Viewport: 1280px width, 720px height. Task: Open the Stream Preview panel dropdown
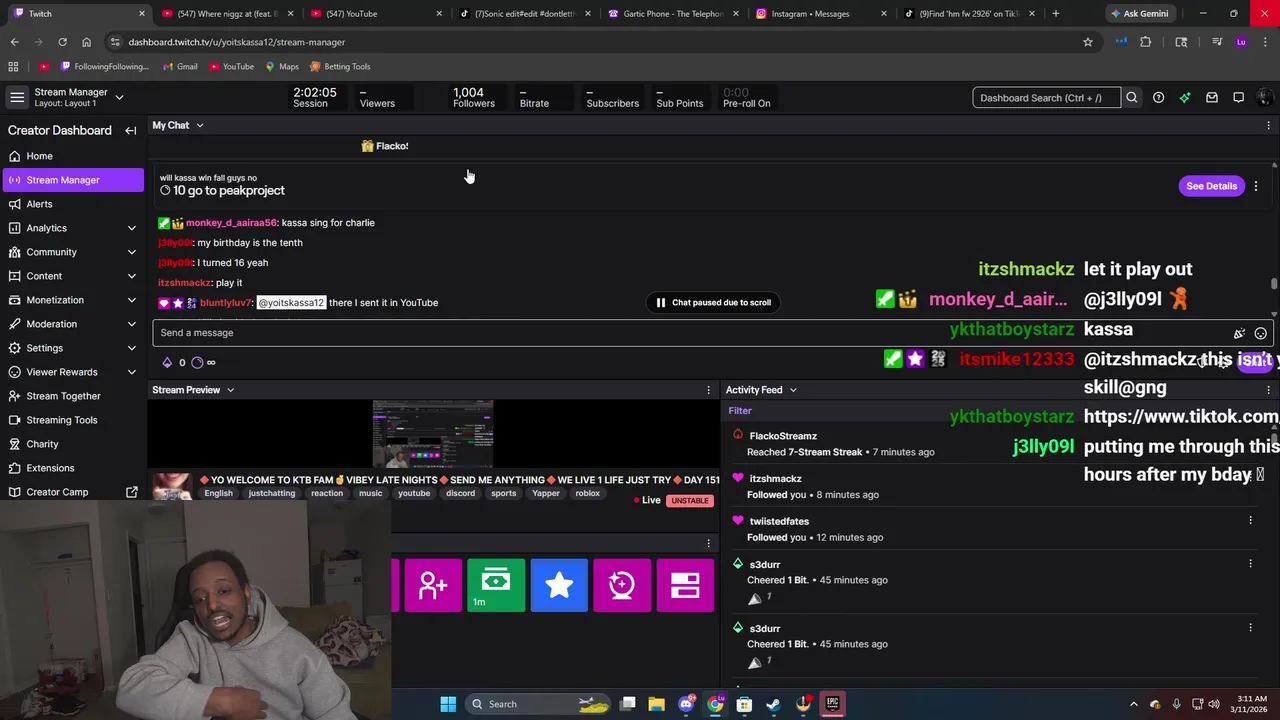[x=230, y=390]
